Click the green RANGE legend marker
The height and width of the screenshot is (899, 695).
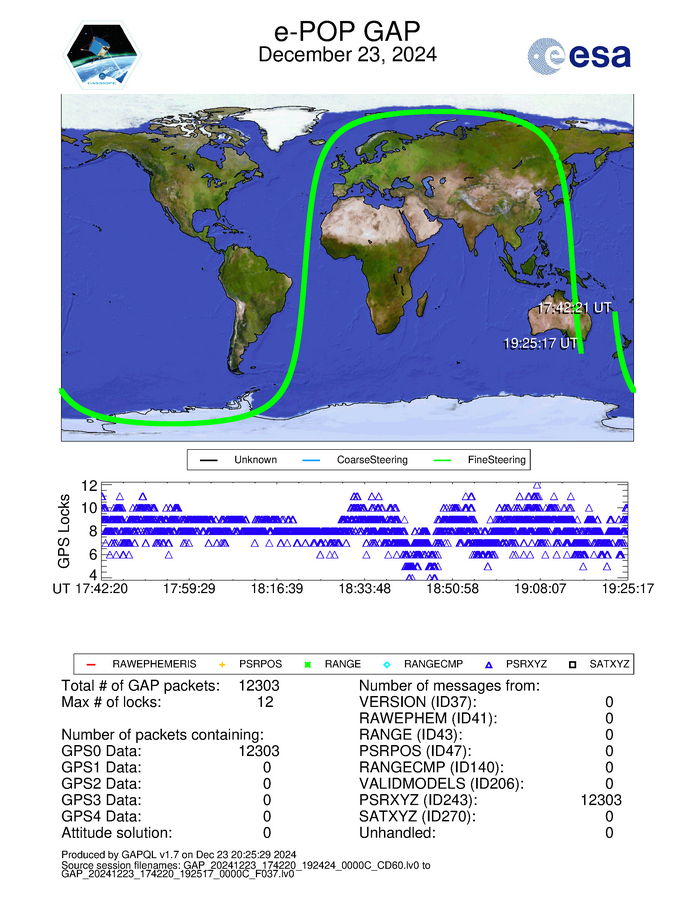307,664
